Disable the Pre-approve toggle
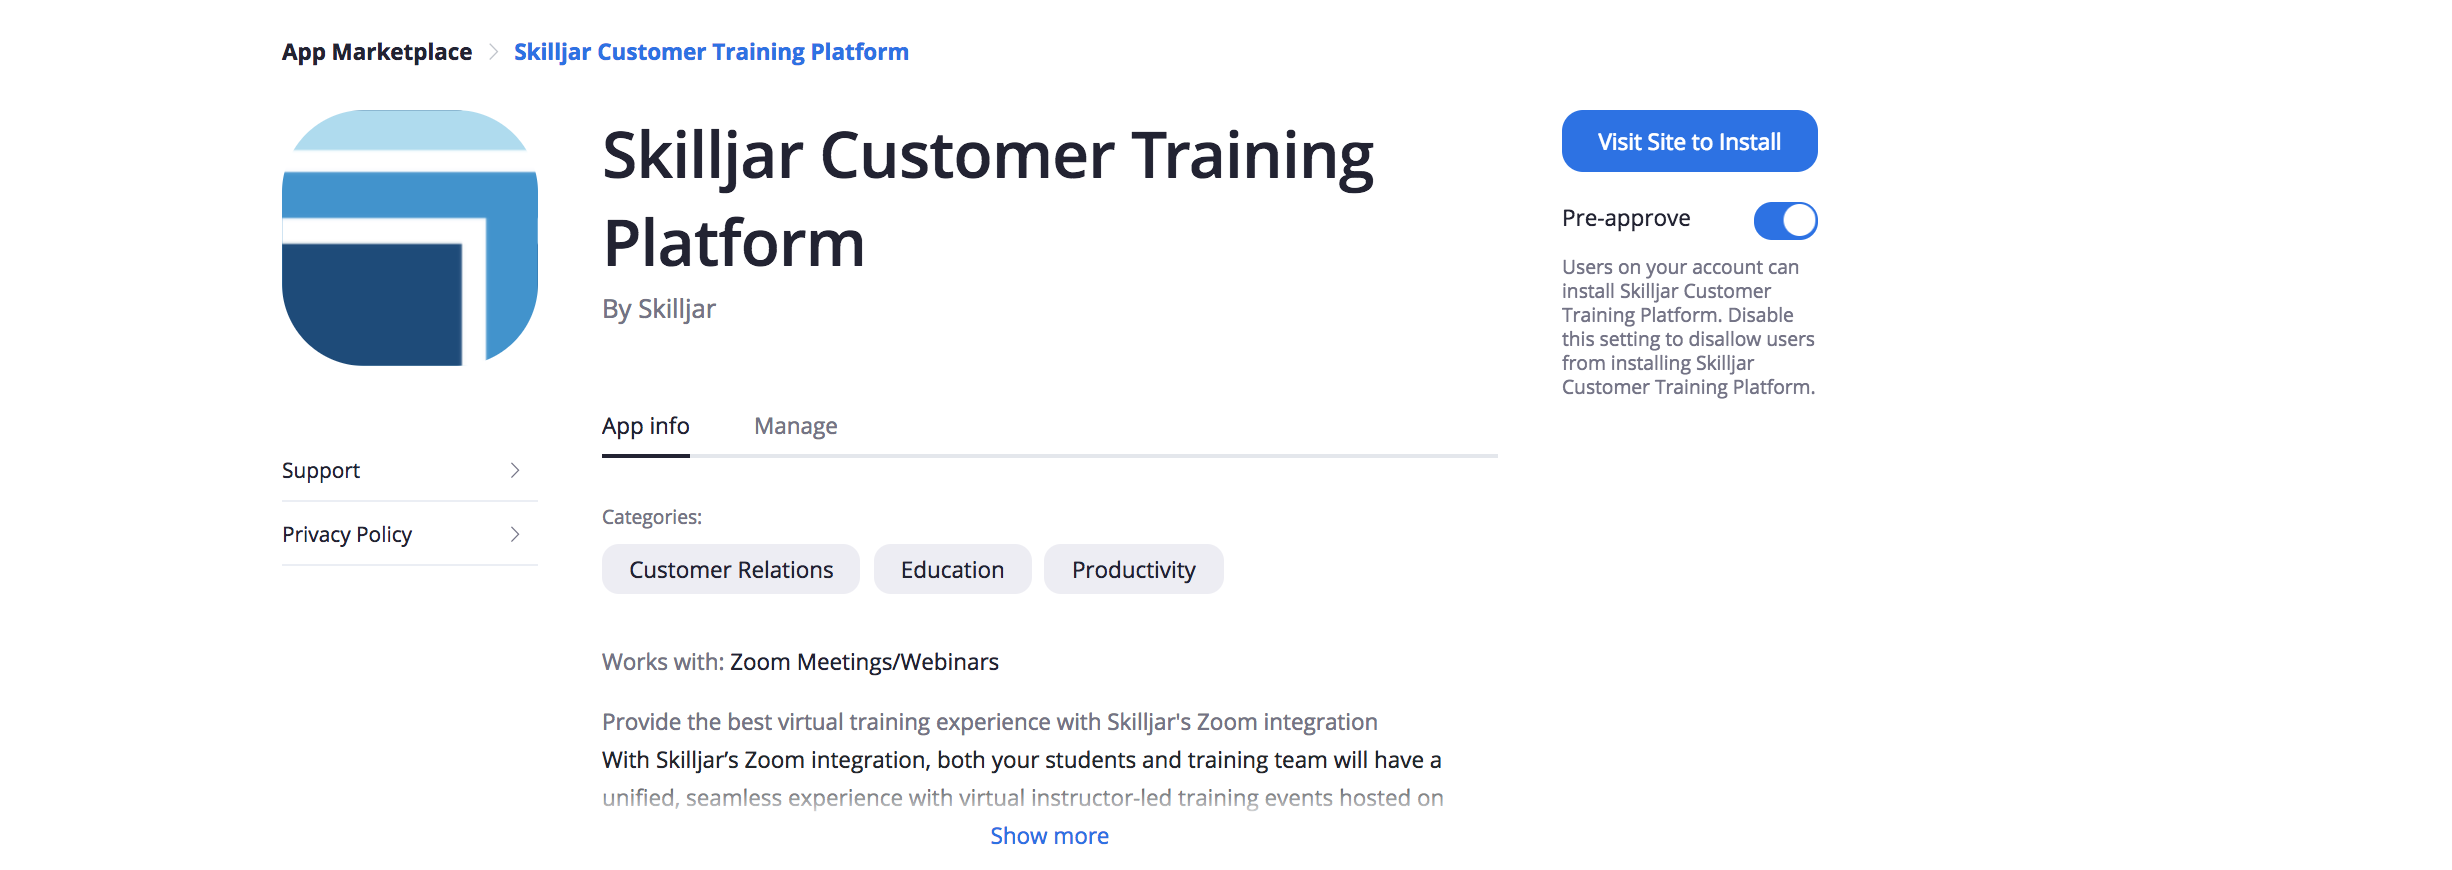The image size is (2452, 870). point(1786,220)
